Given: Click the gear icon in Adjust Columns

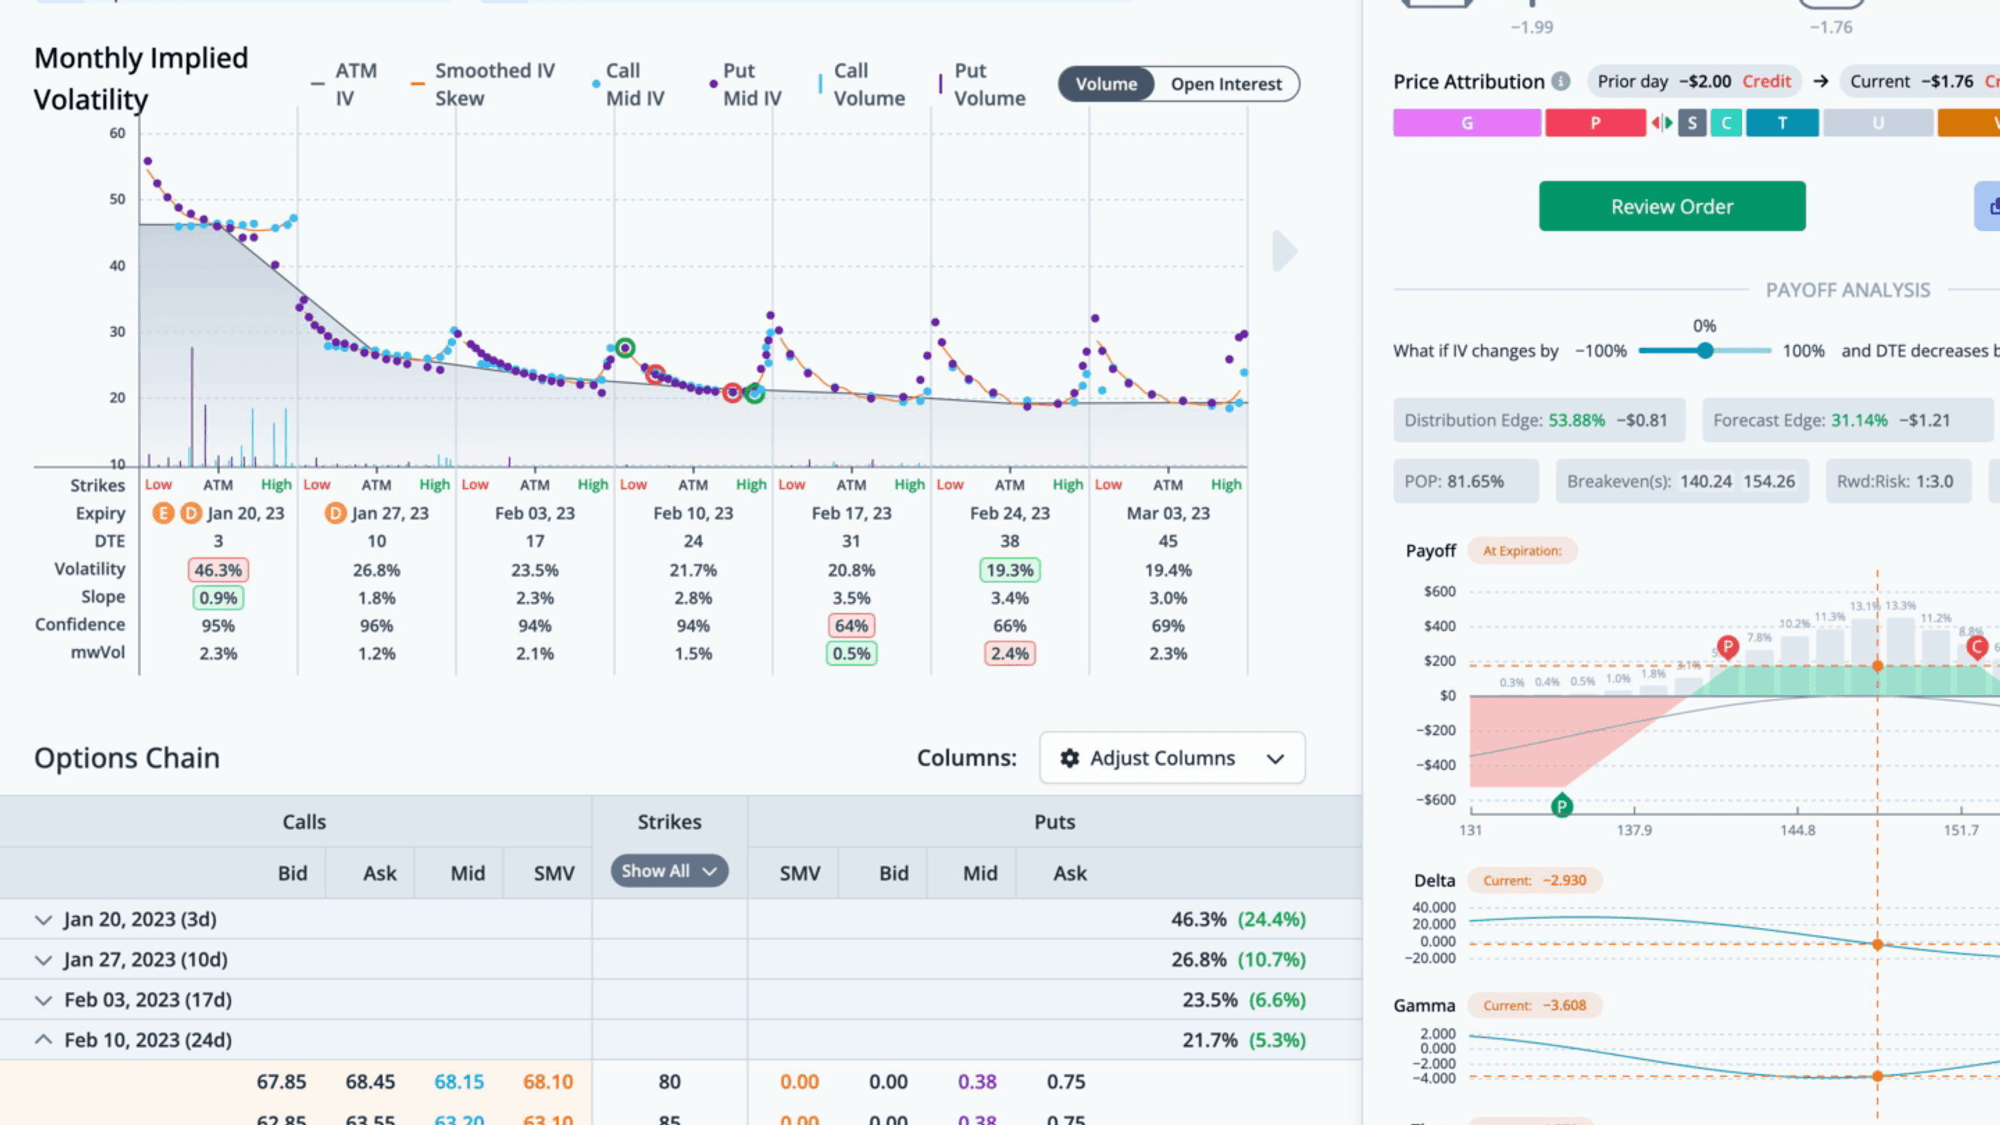Looking at the screenshot, I should pos(1069,758).
